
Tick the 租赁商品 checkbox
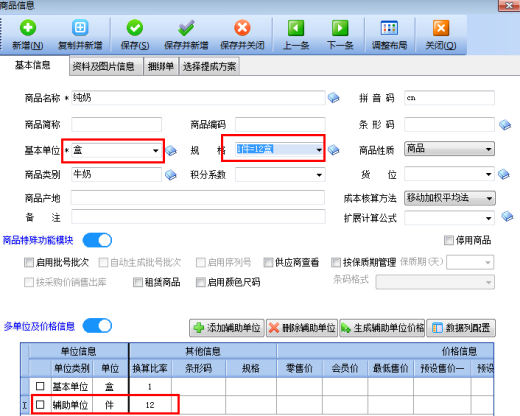pos(138,282)
